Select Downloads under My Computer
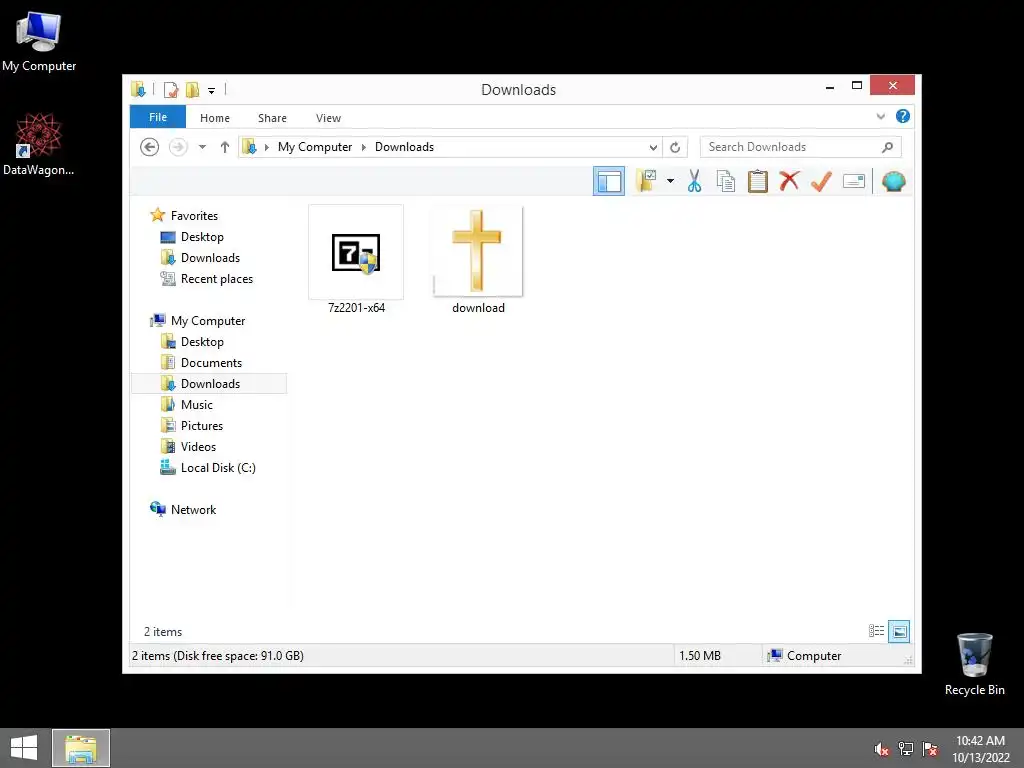The width and height of the screenshot is (1024, 768). (209, 383)
